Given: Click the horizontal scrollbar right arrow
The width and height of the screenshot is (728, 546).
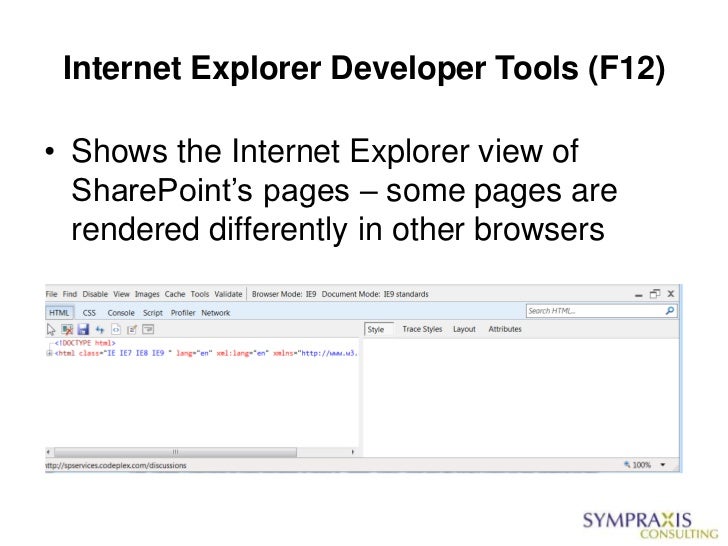Looking at the screenshot, I should (353, 452).
